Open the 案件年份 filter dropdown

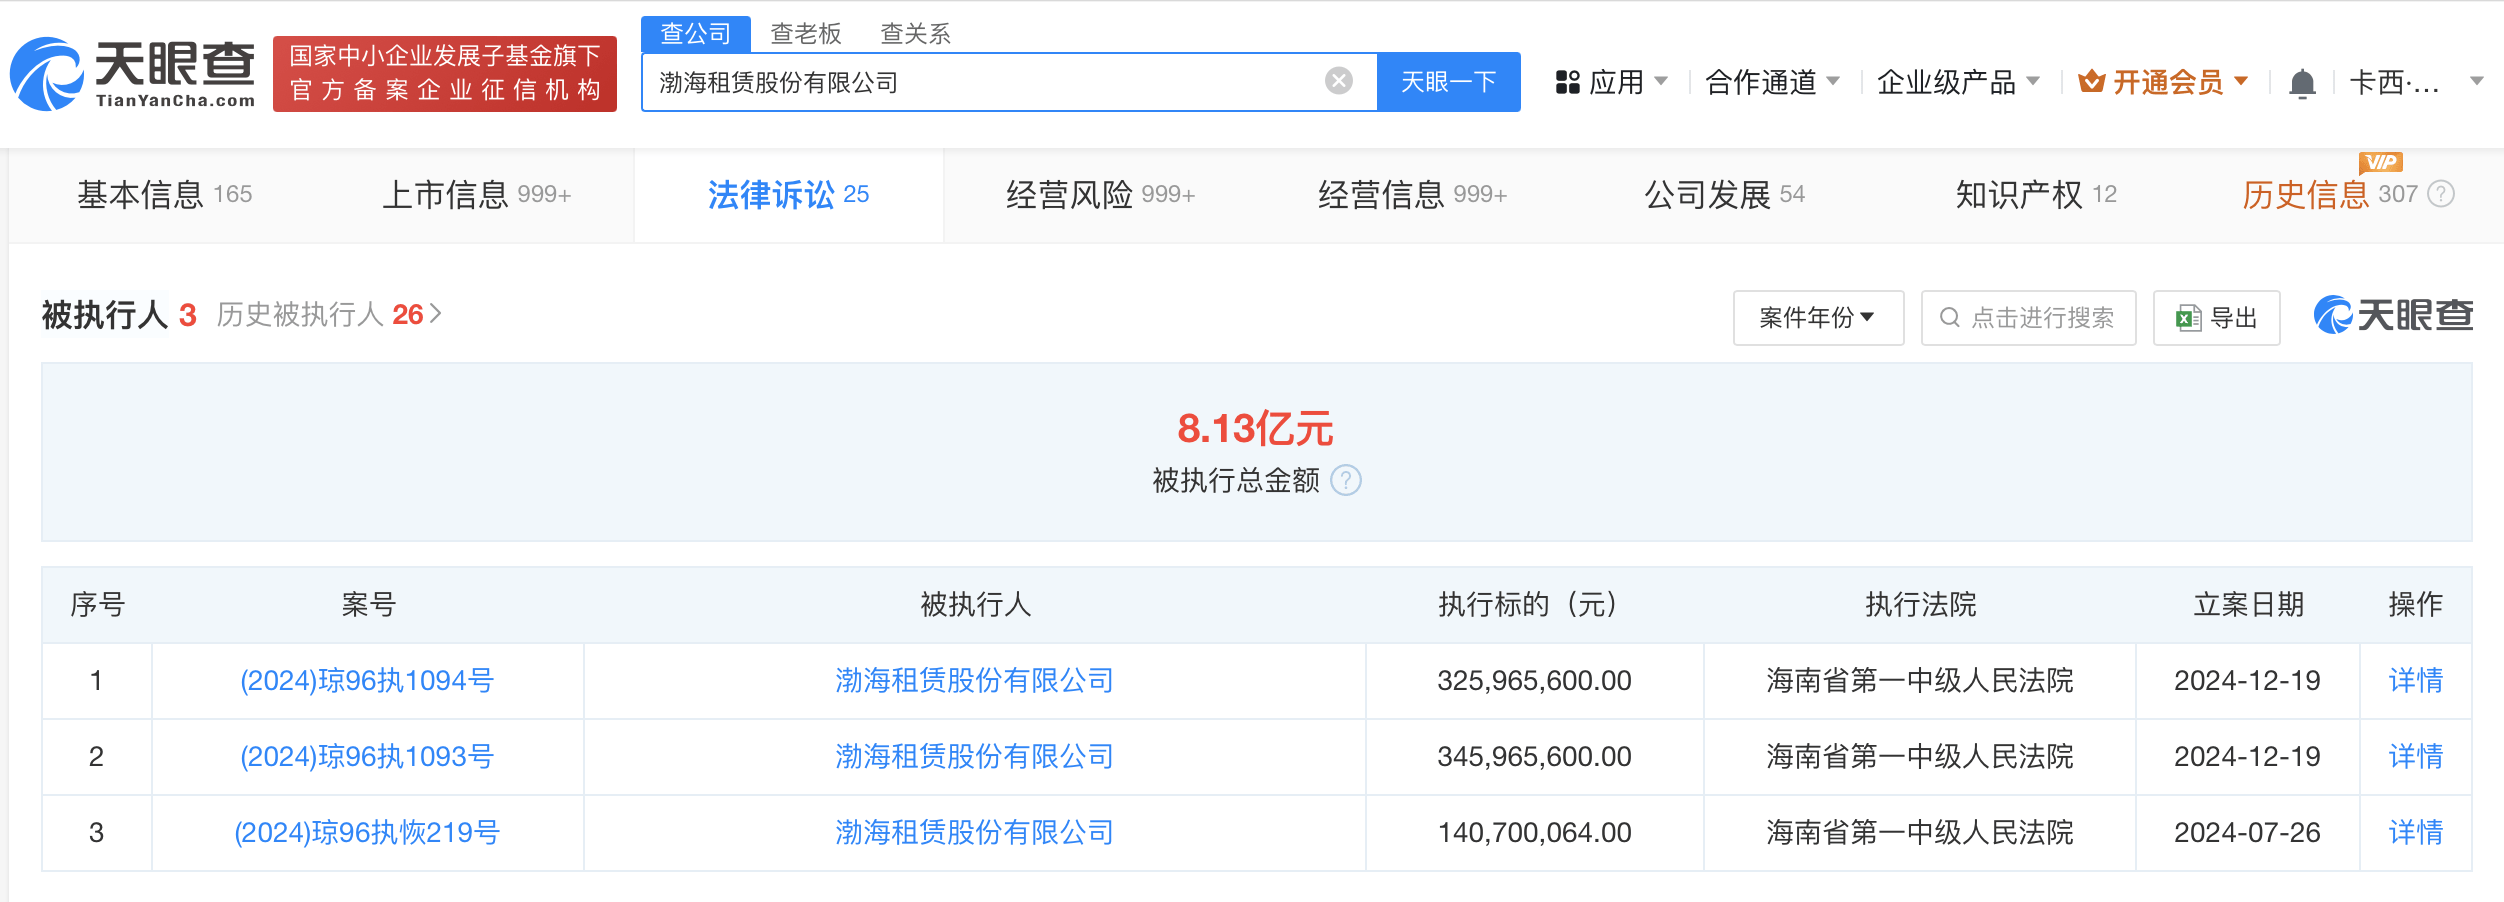[1818, 318]
